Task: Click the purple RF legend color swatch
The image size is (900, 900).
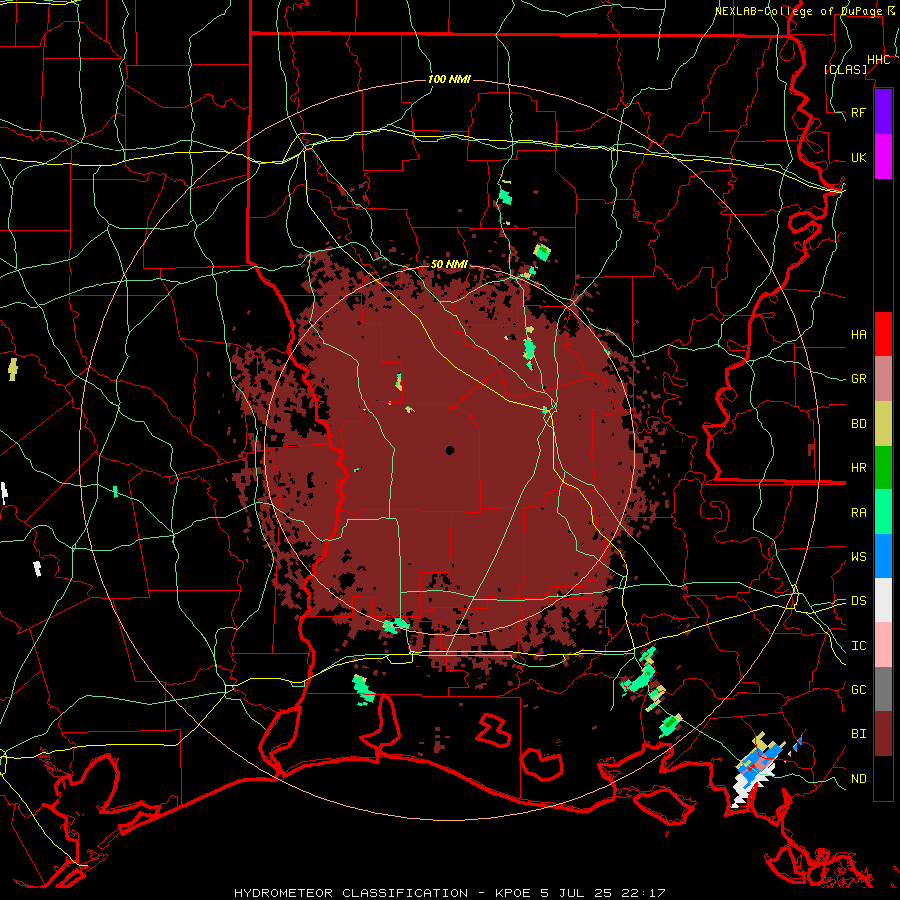Action: tap(883, 112)
